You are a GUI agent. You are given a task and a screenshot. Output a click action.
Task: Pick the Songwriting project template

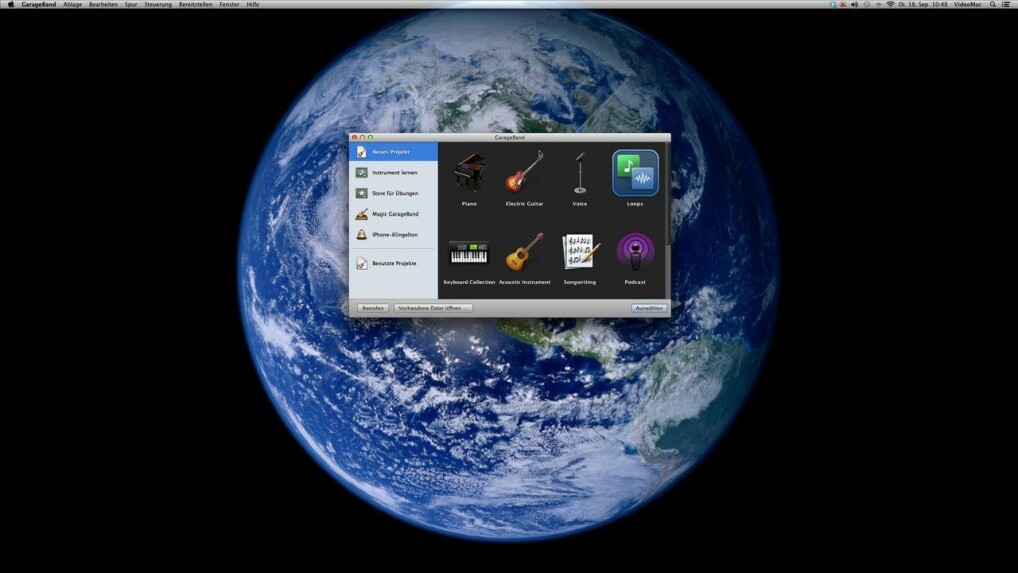[579, 252]
